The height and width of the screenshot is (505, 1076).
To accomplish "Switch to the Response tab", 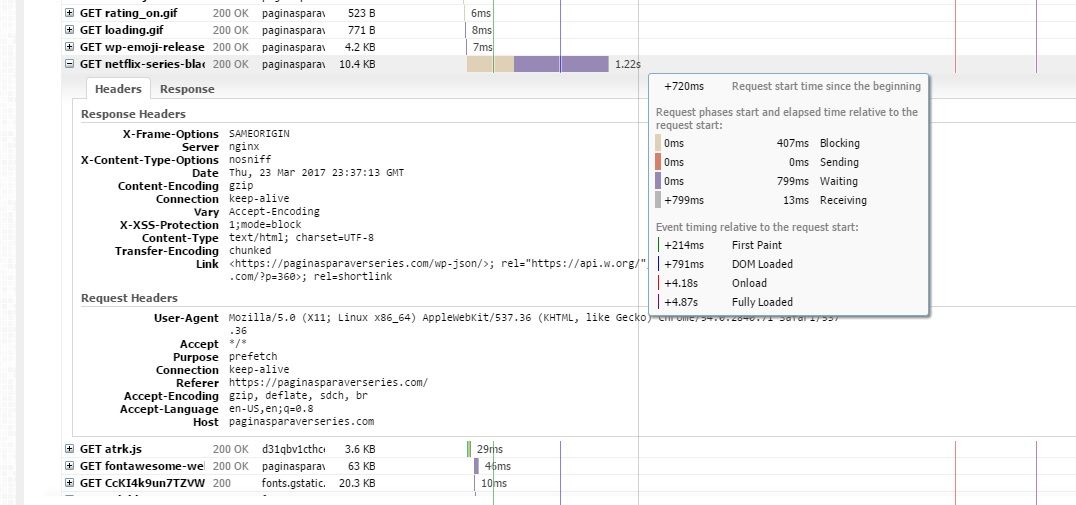I will point(187,89).
